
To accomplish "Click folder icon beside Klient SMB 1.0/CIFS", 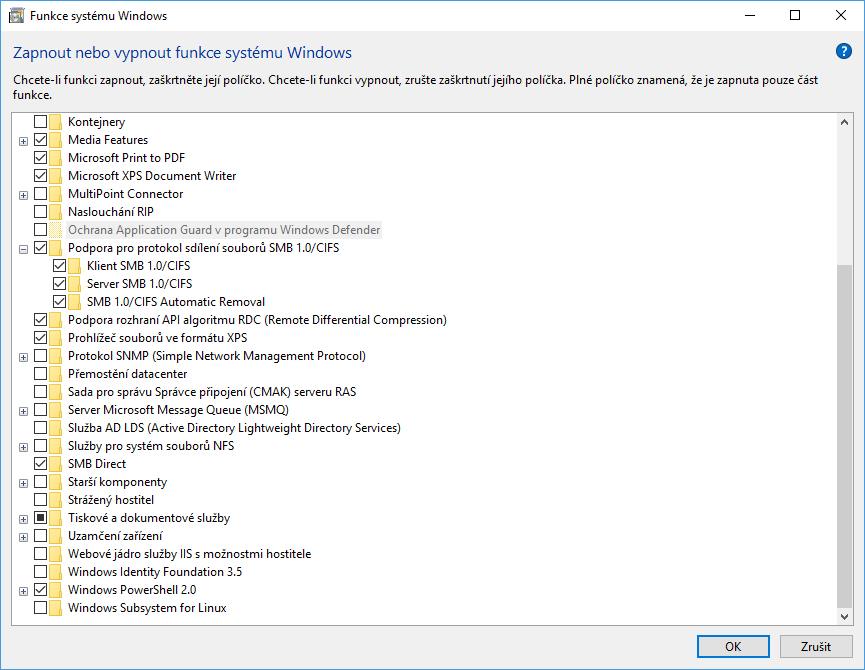I will point(74,266).
